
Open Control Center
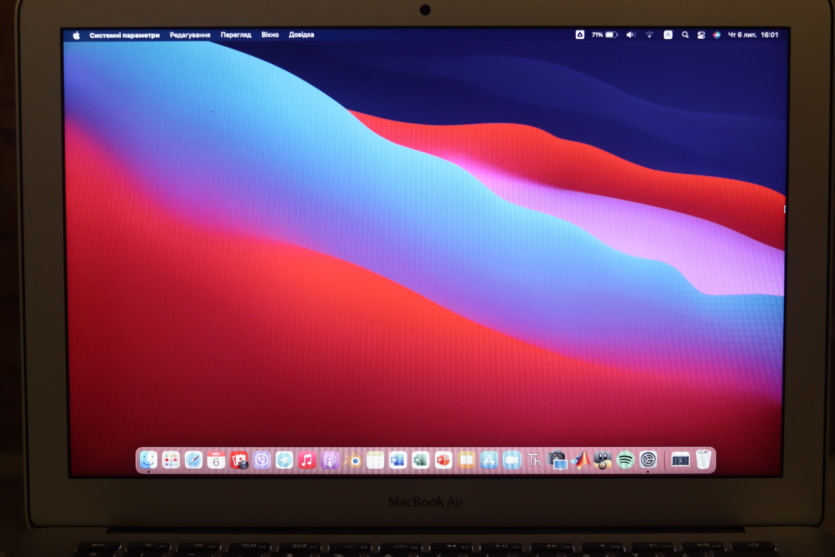coord(701,35)
